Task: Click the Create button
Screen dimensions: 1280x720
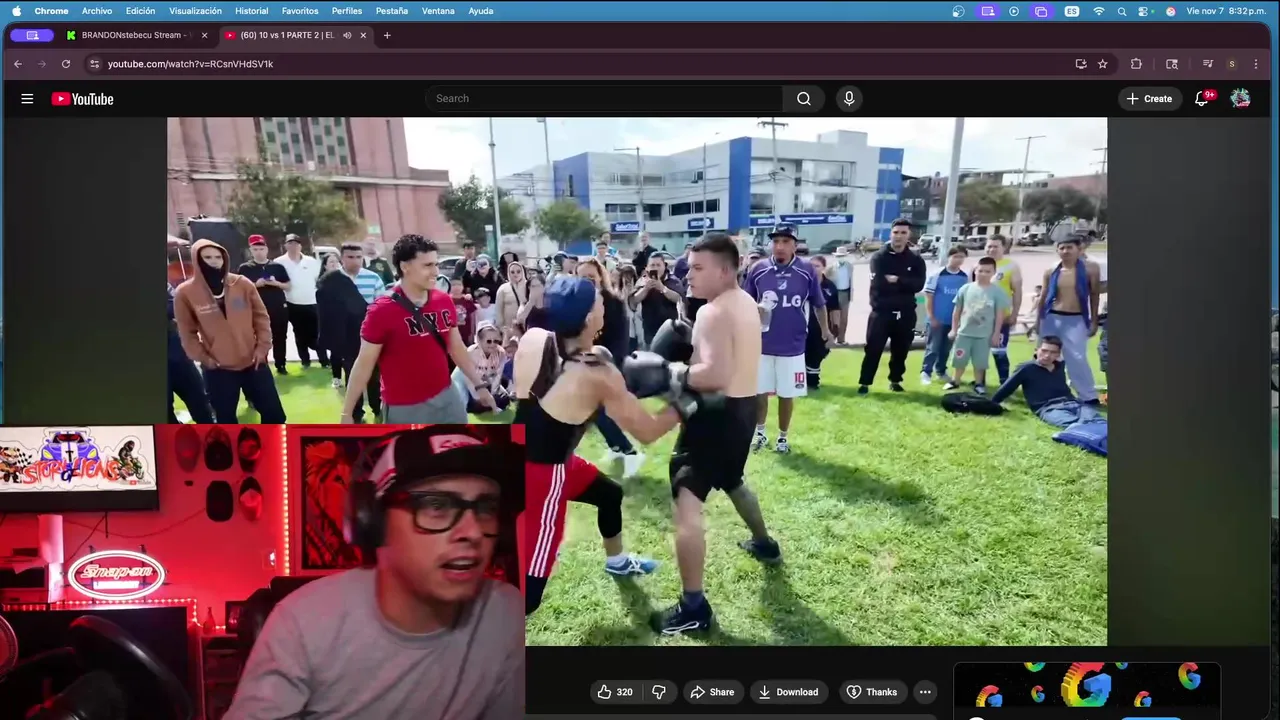Action: (1150, 98)
